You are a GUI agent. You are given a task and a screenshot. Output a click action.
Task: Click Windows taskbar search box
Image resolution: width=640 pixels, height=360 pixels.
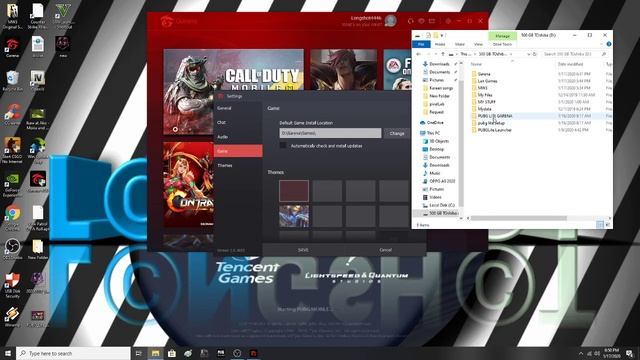73,353
